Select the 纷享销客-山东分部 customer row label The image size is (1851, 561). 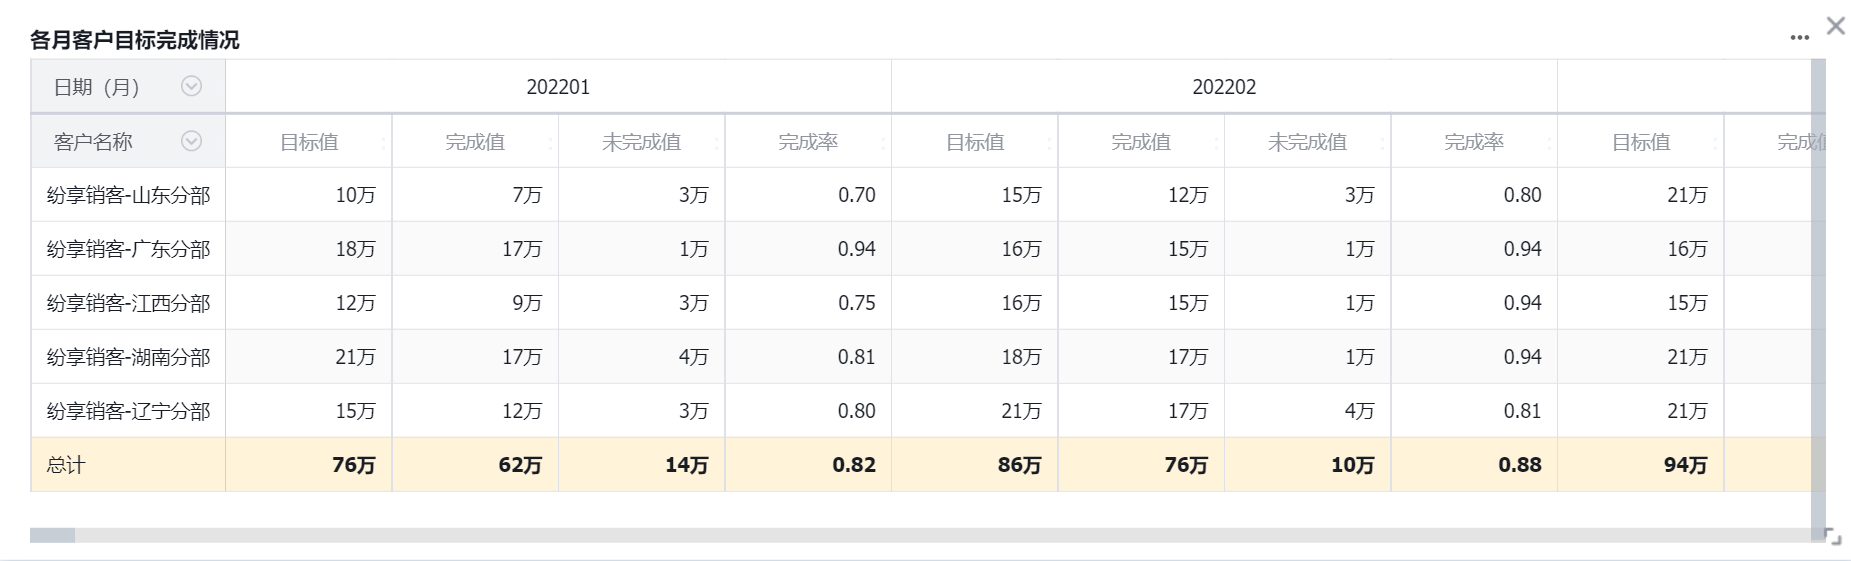128,195
